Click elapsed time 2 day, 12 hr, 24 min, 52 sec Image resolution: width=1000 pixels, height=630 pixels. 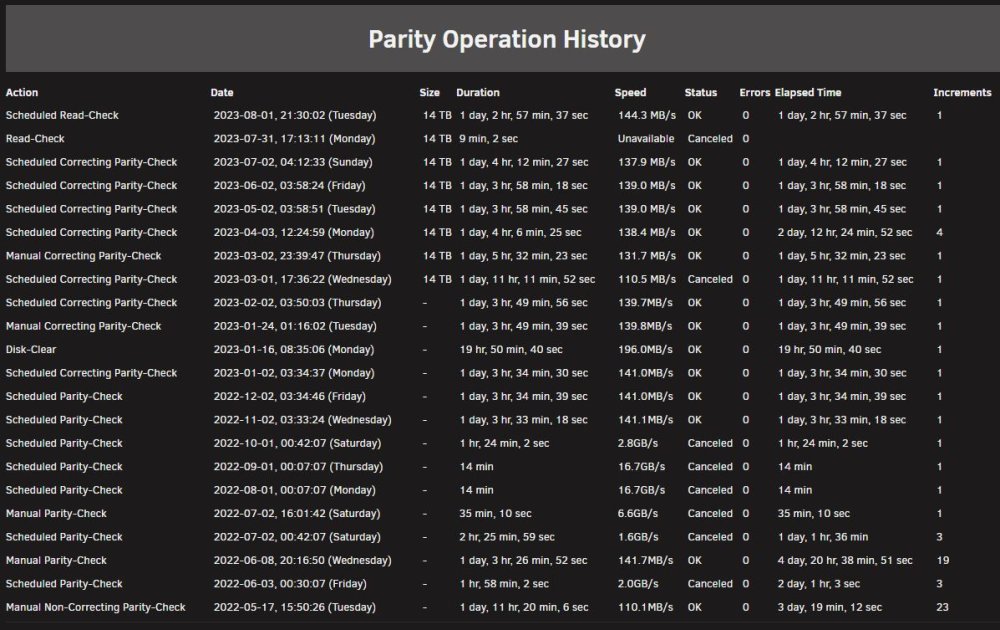click(x=844, y=233)
